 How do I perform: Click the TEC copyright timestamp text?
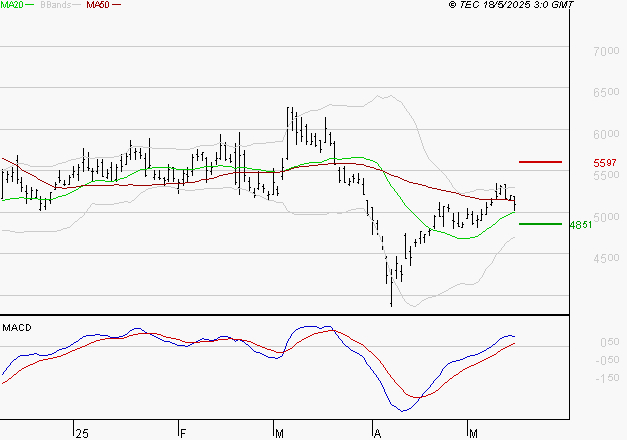pyautogui.click(x=511, y=6)
